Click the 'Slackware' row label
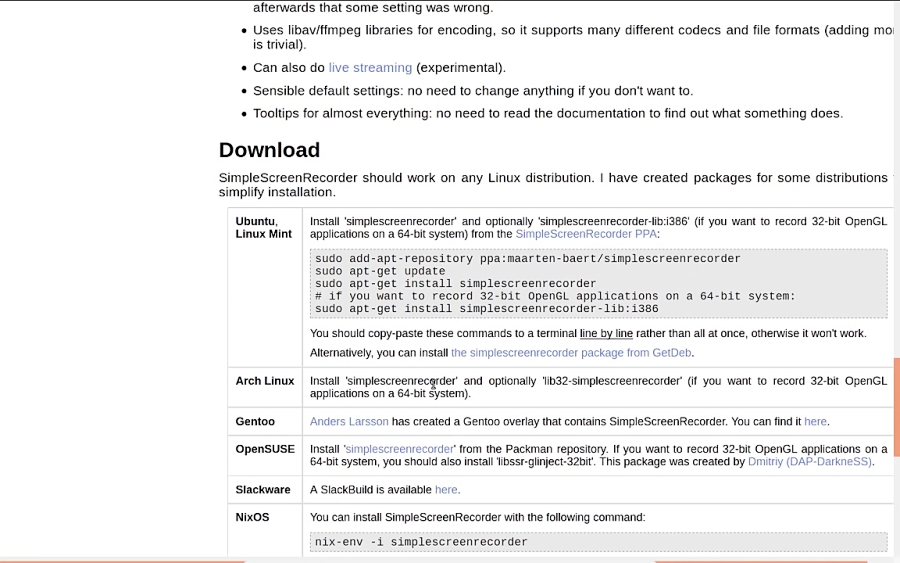The image size is (900, 563). [x=263, y=490]
